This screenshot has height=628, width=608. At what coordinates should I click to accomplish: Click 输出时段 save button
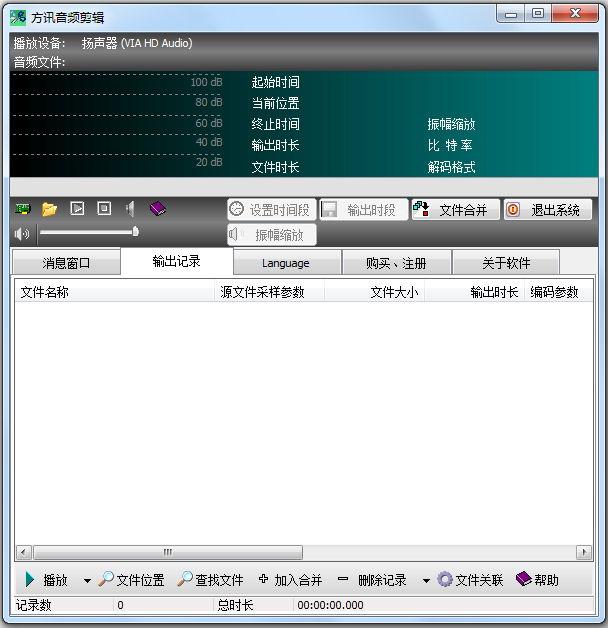coord(364,209)
